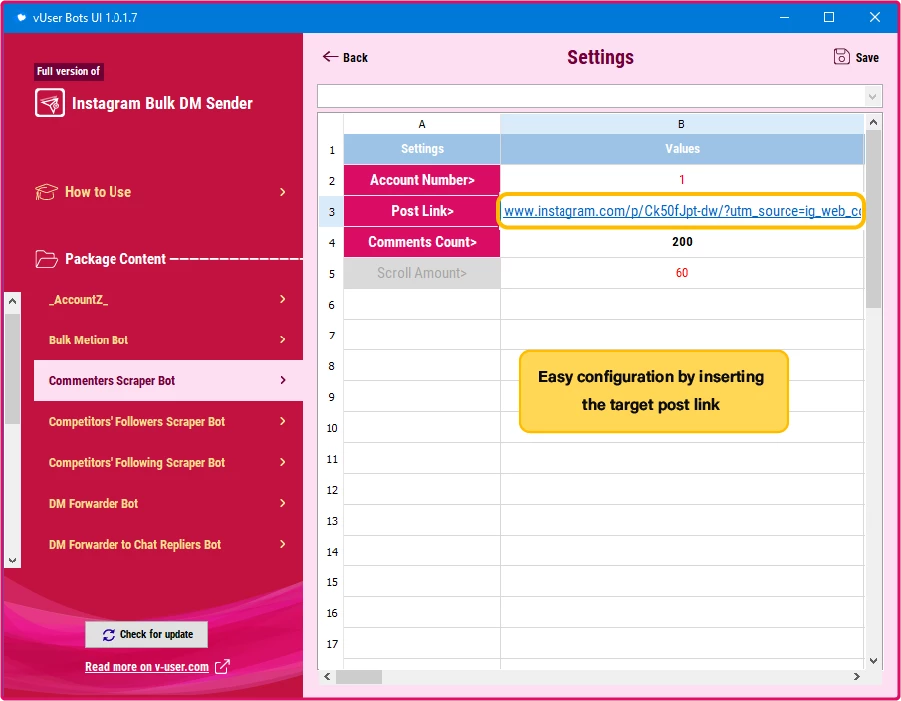The height and width of the screenshot is (701, 901).
Task: Select _AccountZ_ from the package list
Action: tap(168, 299)
